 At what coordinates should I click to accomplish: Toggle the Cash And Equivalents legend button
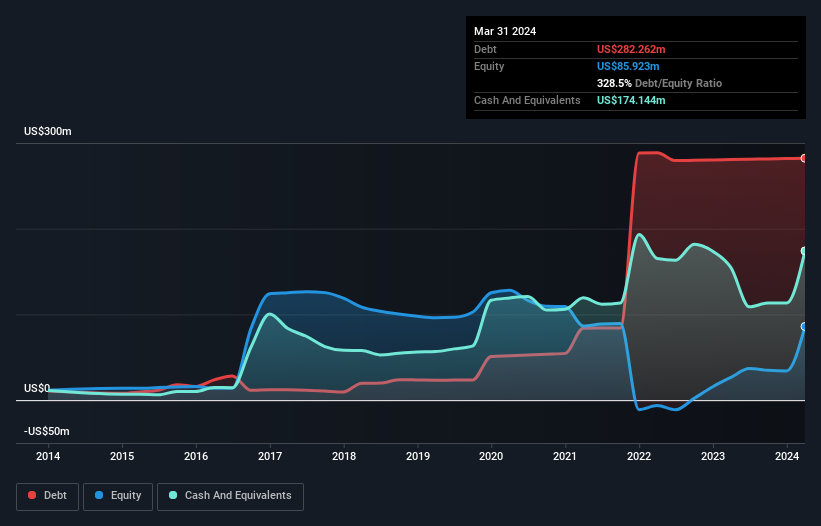coord(230,496)
